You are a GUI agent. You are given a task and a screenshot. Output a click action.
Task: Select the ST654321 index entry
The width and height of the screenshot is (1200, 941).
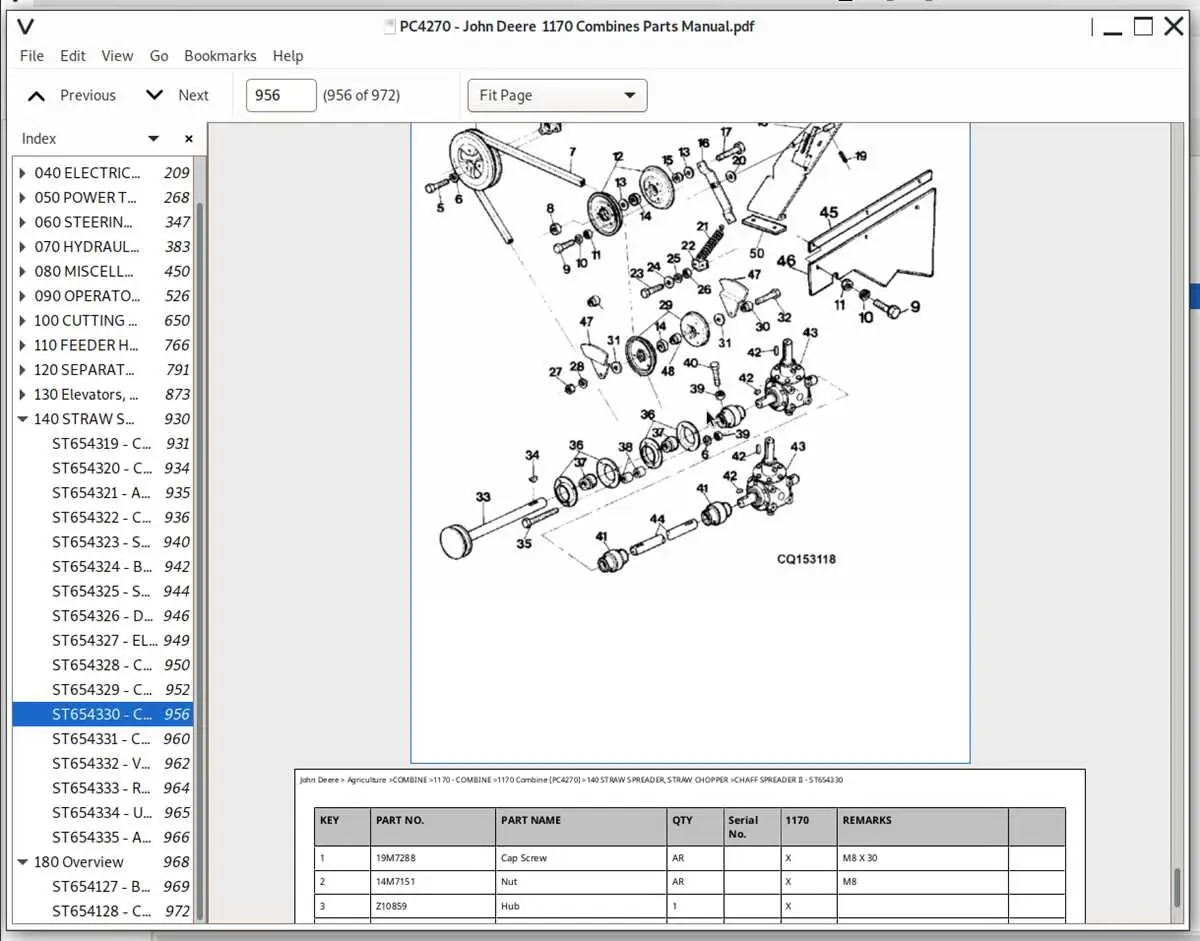[102, 493]
